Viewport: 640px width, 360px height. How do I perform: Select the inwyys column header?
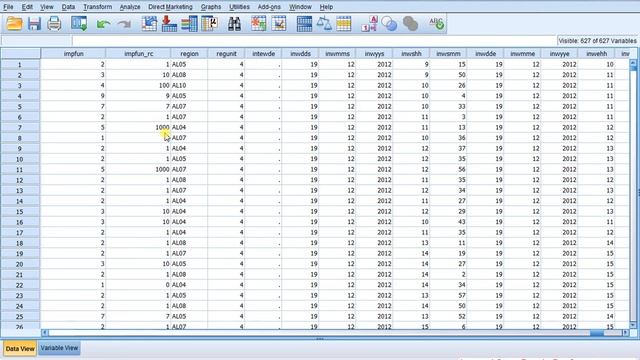pyautogui.click(x=374, y=53)
